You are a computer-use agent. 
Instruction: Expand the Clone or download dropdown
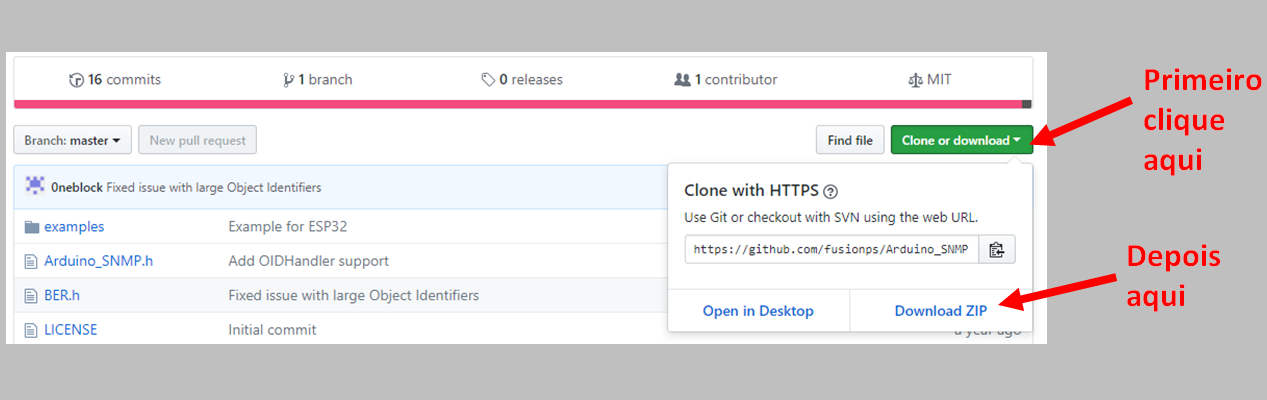960,141
